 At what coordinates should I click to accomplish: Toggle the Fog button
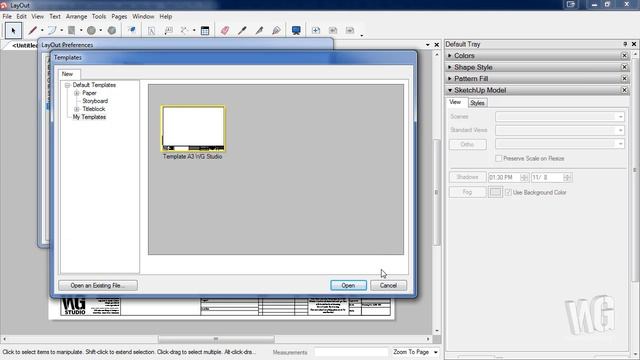(x=467, y=192)
